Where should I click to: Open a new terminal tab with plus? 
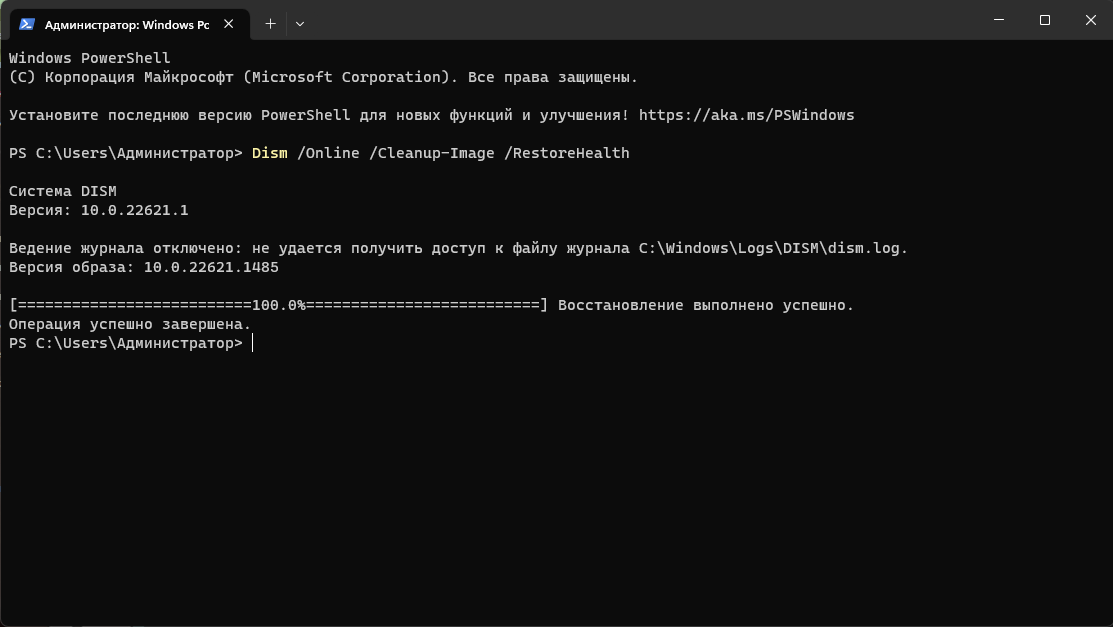pos(270,23)
